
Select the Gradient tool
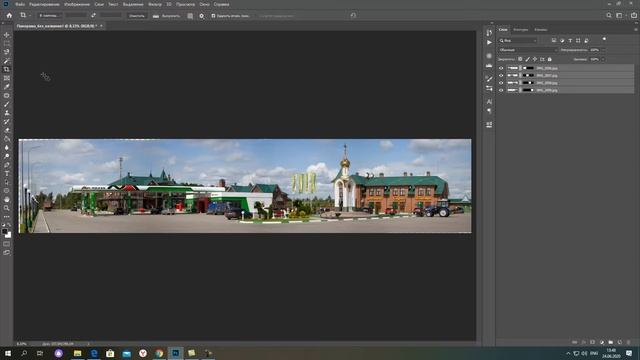(7, 139)
